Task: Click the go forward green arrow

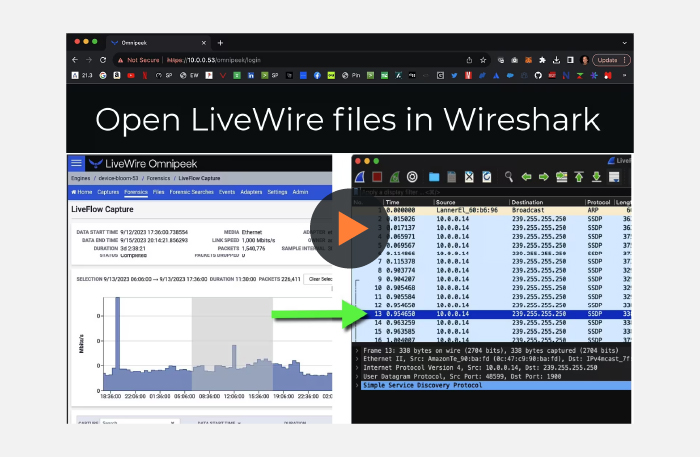Action: 544,177
